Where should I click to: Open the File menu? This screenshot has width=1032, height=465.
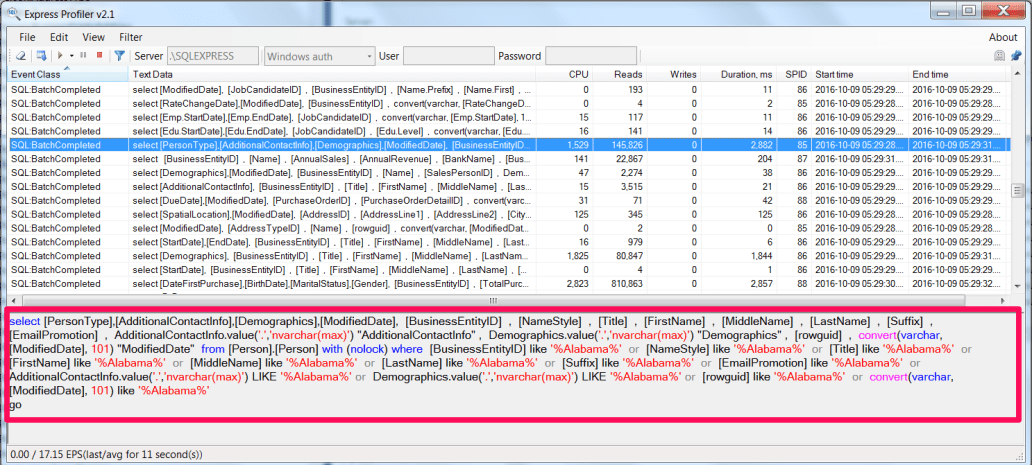27,37
